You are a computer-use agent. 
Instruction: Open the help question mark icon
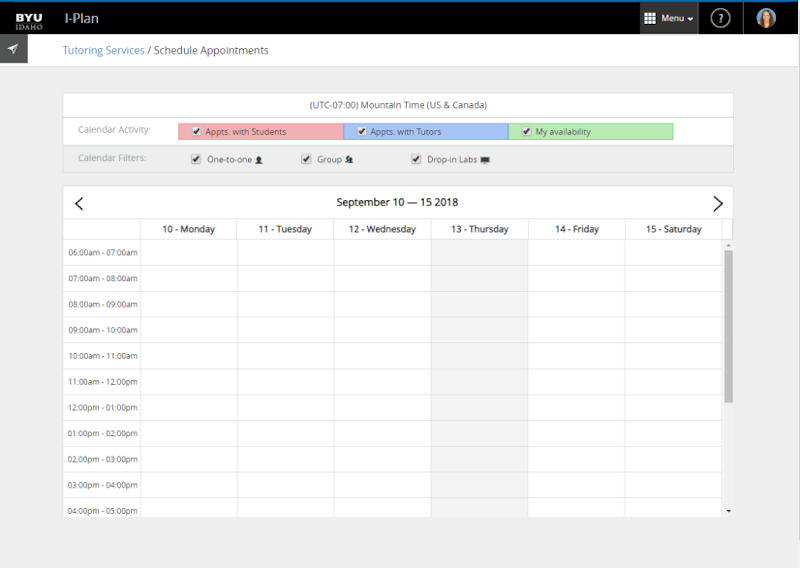point(720,19)
